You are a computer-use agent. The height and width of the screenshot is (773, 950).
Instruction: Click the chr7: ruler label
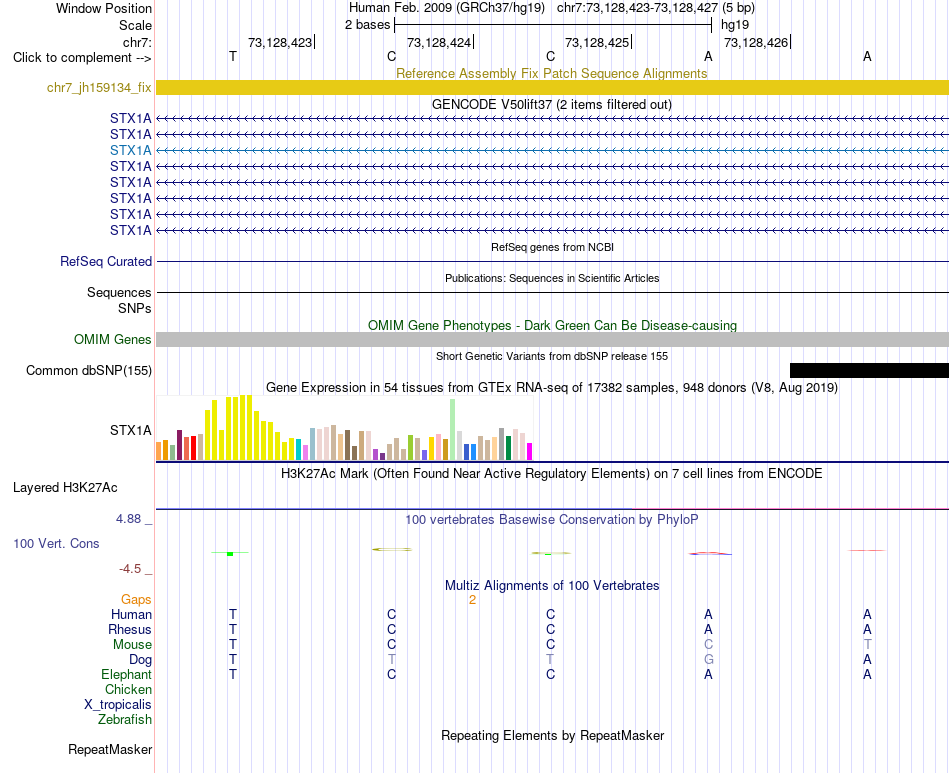pyautogui.click(x=137, y=42)
